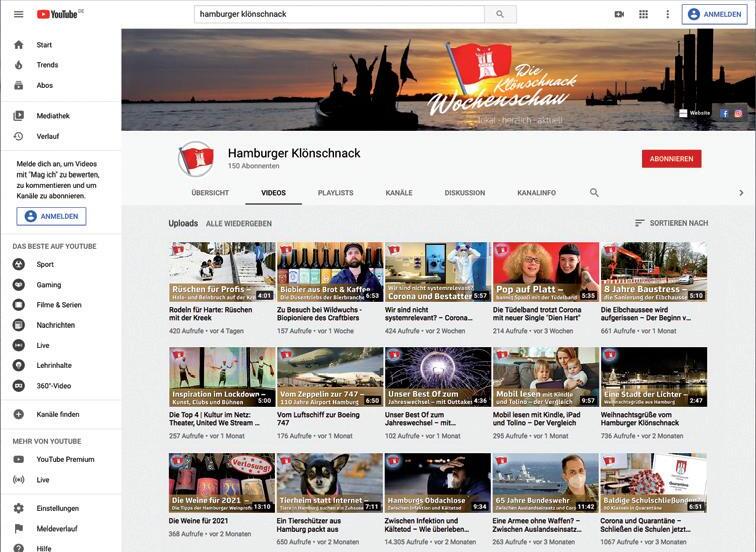Image resolution: width=756 pixels, height=552 pixels.
Task: Search within channel magnifier icon
Action: coord(594,192)
